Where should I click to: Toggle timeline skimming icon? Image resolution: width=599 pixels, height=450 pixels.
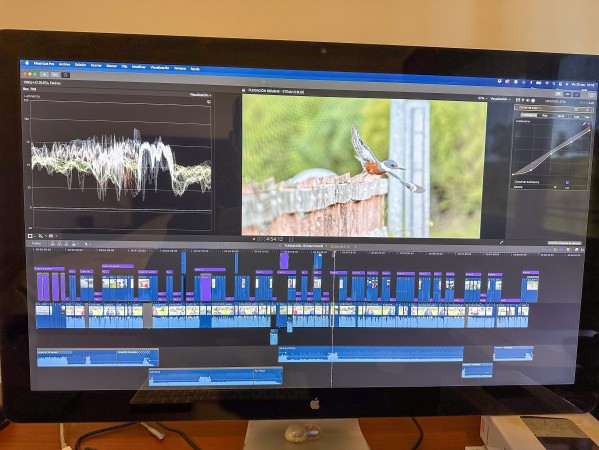pos(544,249)
